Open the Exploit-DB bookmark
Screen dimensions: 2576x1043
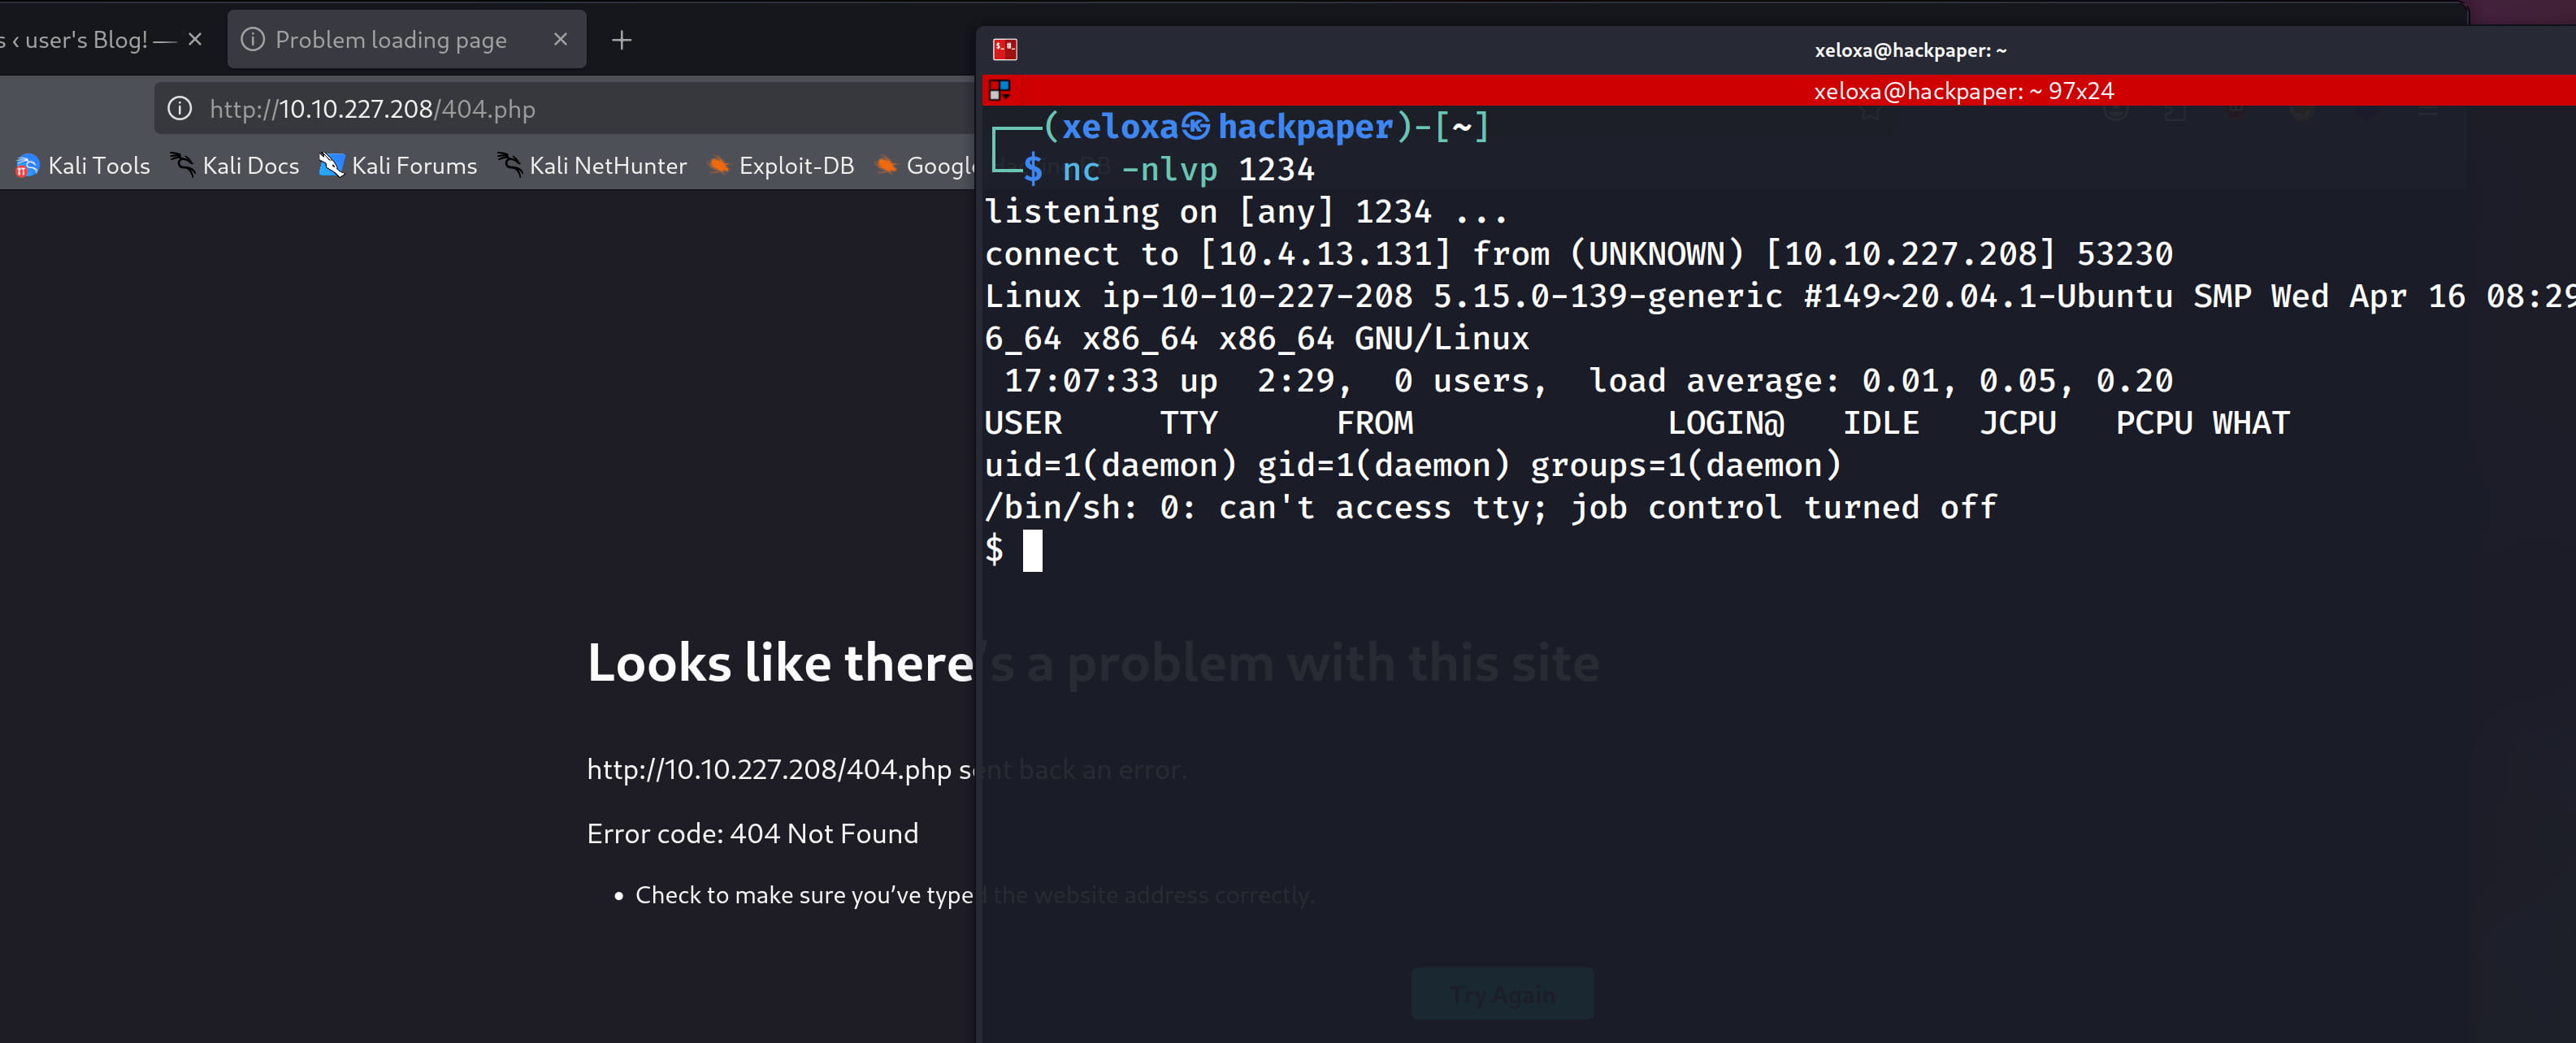pos(781,166)
